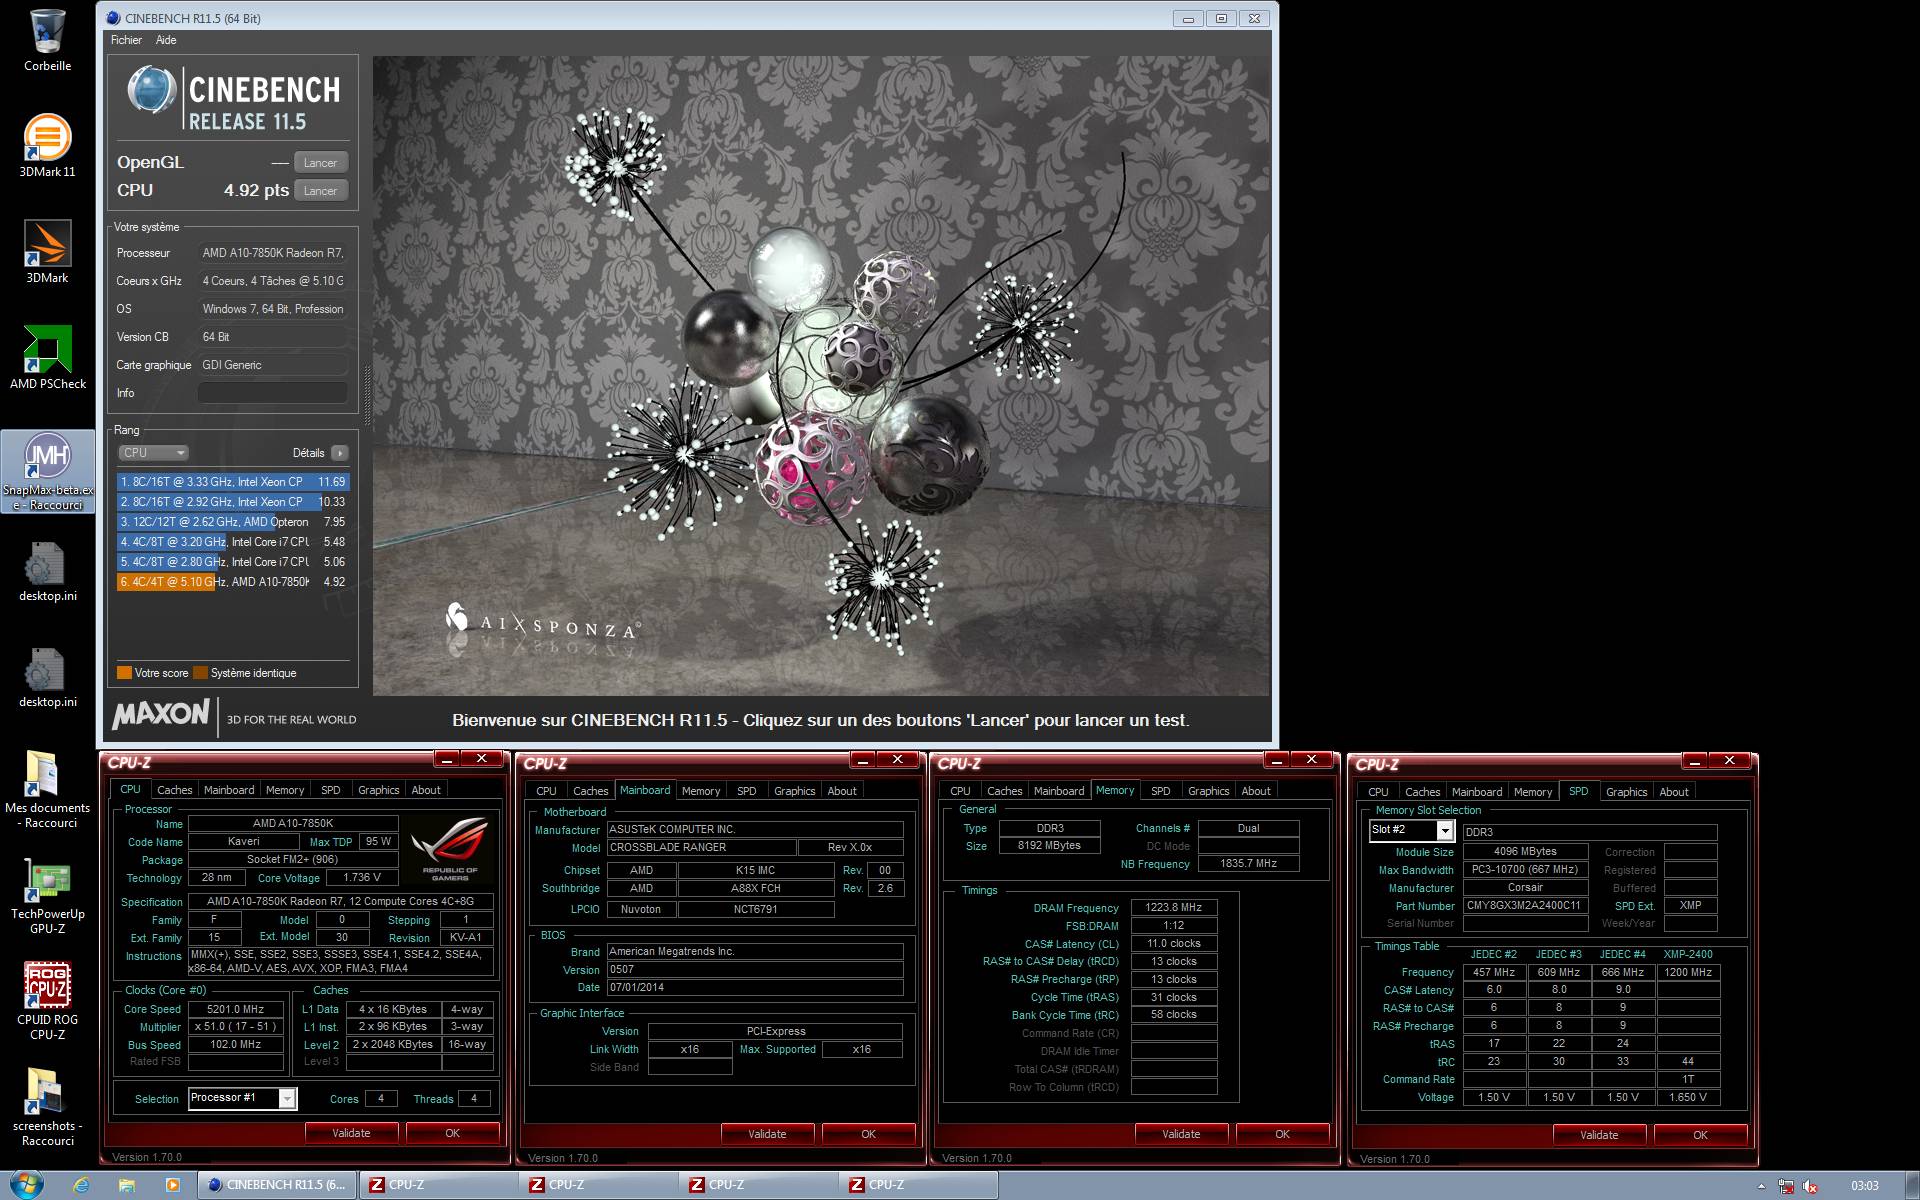Click the ROG logo in CPU-Z
The image size is (1920, 1200).
(451, 848)
